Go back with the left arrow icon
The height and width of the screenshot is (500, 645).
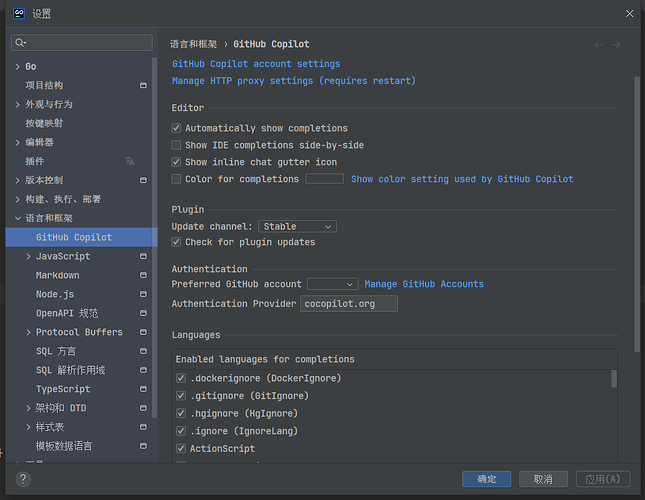pyautogui.click(x=599, y=44)
